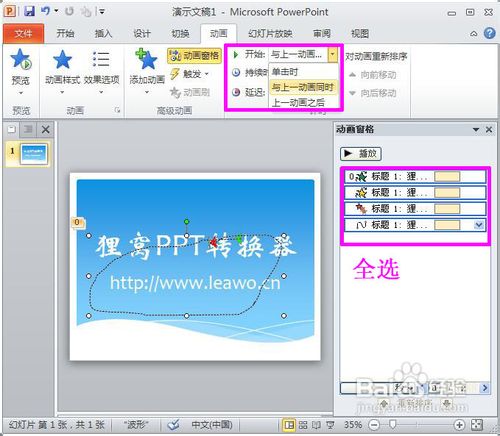Choose 与上一动画同时 from the start list
Viewport: 500px width, 436px height.
pos(303,87)
